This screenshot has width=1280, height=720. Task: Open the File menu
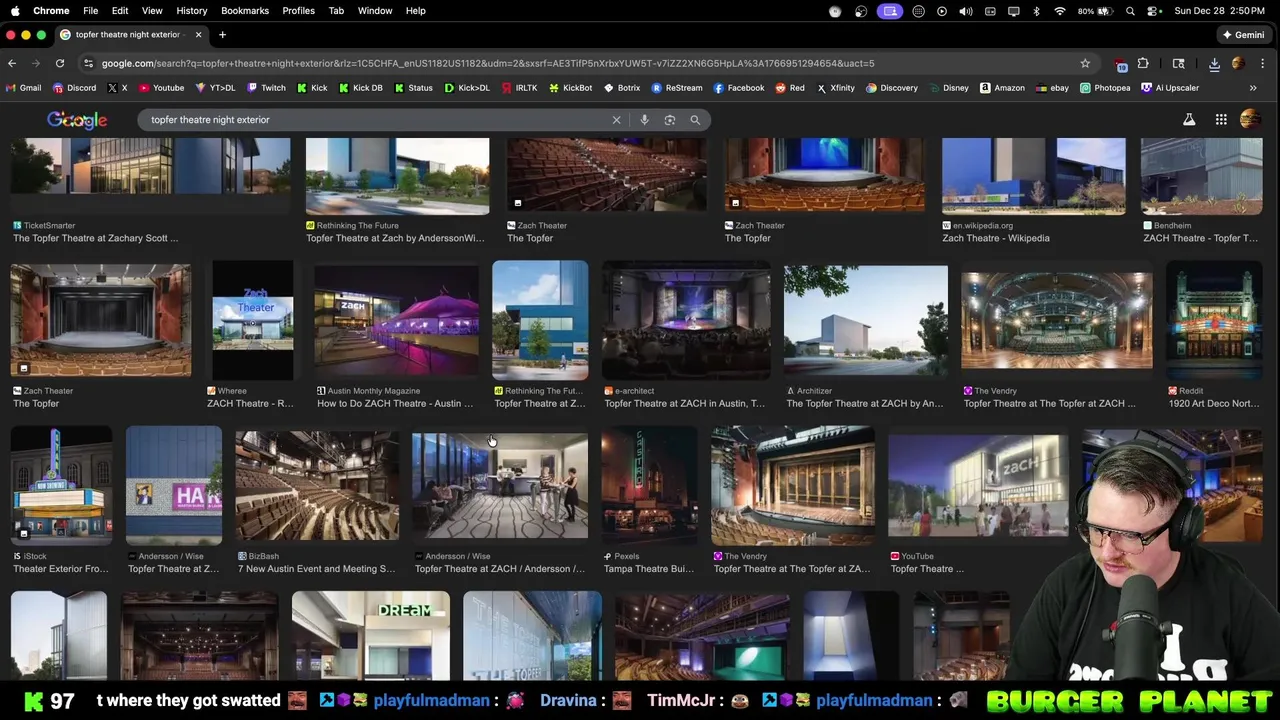tap(90, 11)
